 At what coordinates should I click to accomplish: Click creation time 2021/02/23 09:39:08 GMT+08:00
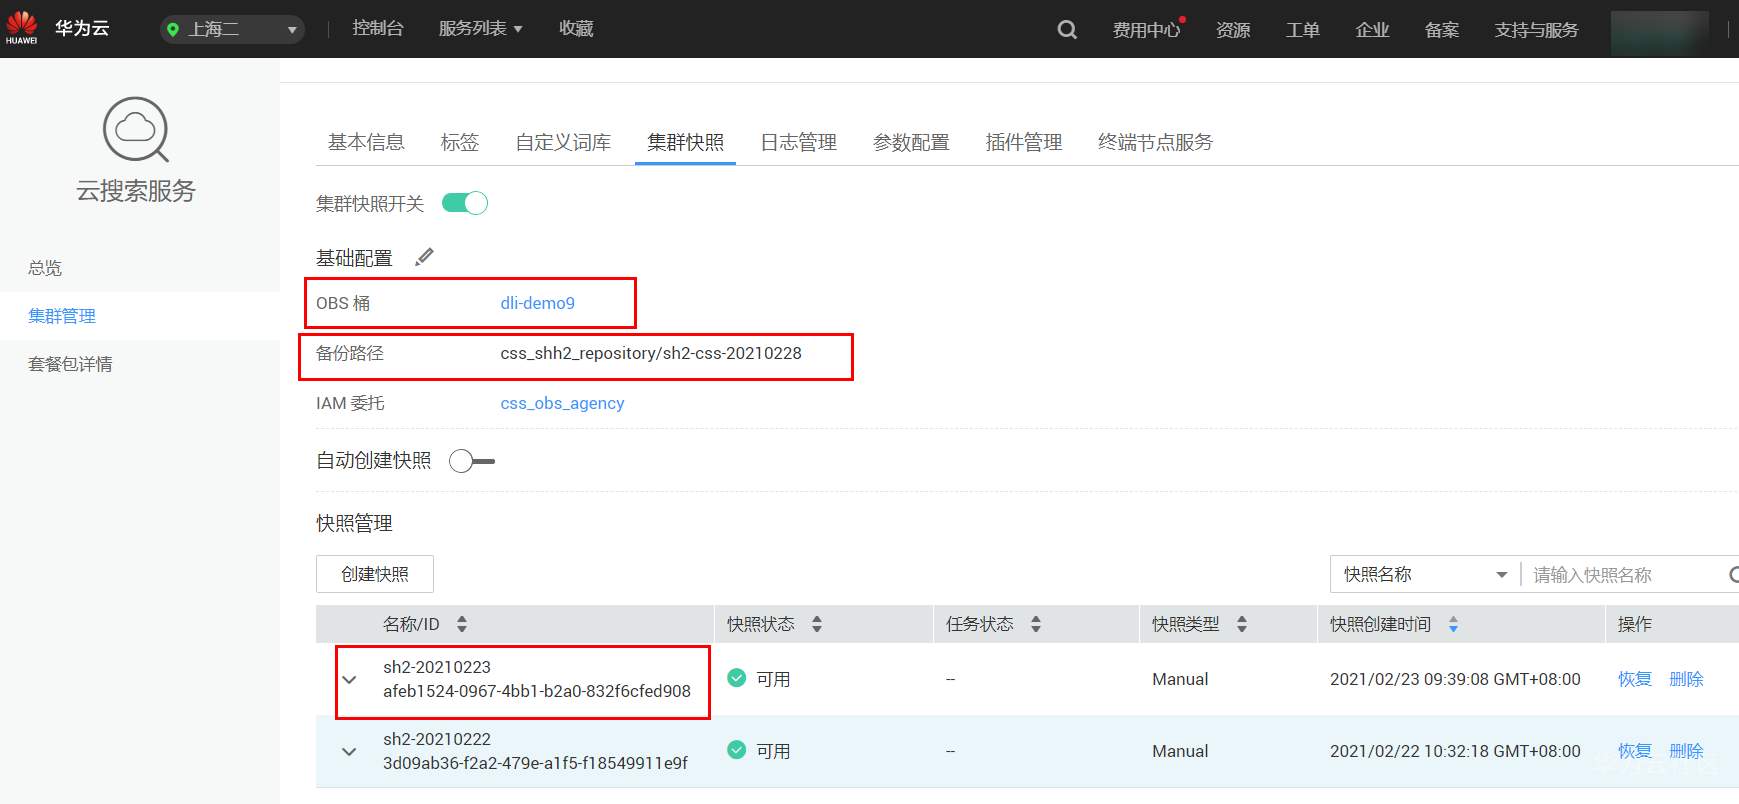coord(1455,679)
